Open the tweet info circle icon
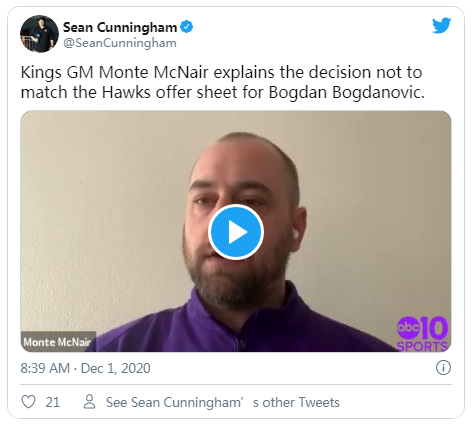This screenshot has width=471, height=429. [443, 368]
